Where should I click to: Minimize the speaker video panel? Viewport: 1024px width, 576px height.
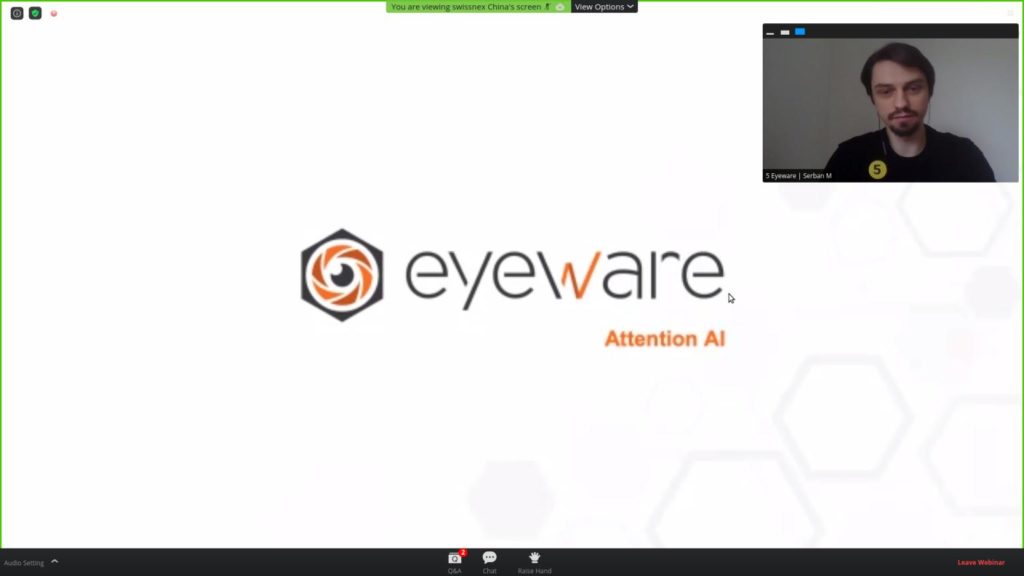[x=771, y=32]
